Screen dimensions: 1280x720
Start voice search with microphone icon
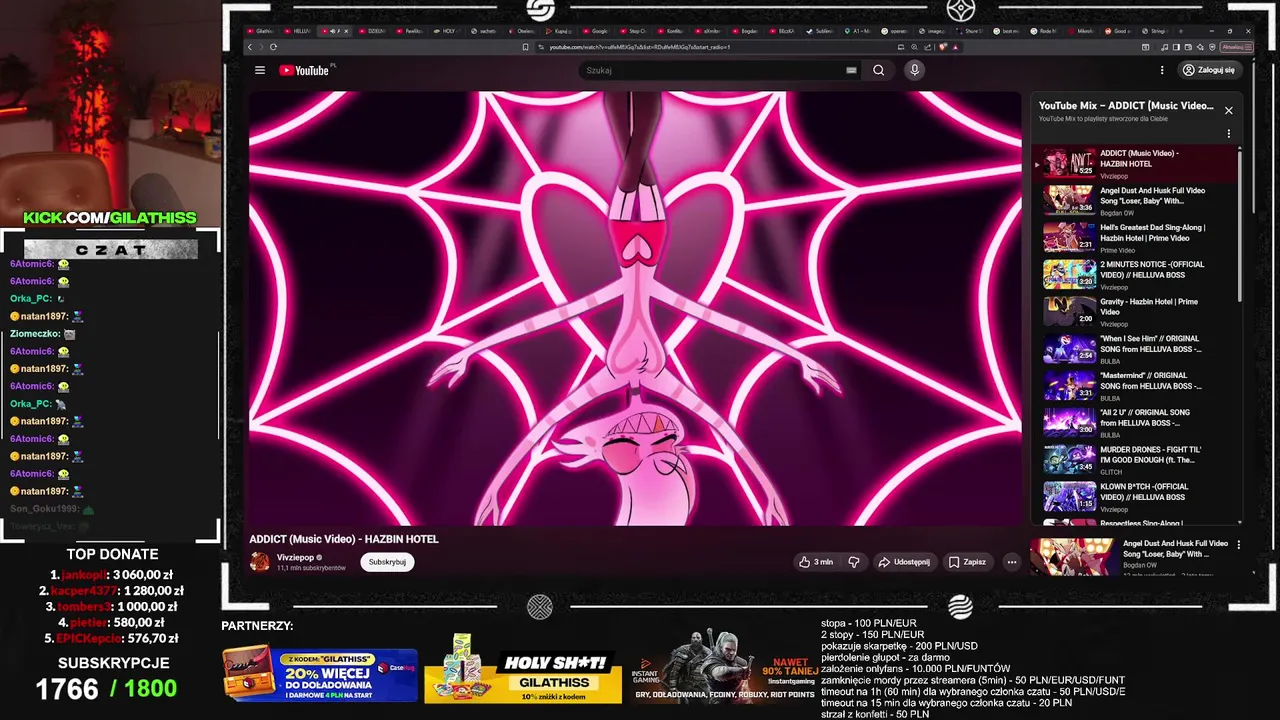[914, 70]
